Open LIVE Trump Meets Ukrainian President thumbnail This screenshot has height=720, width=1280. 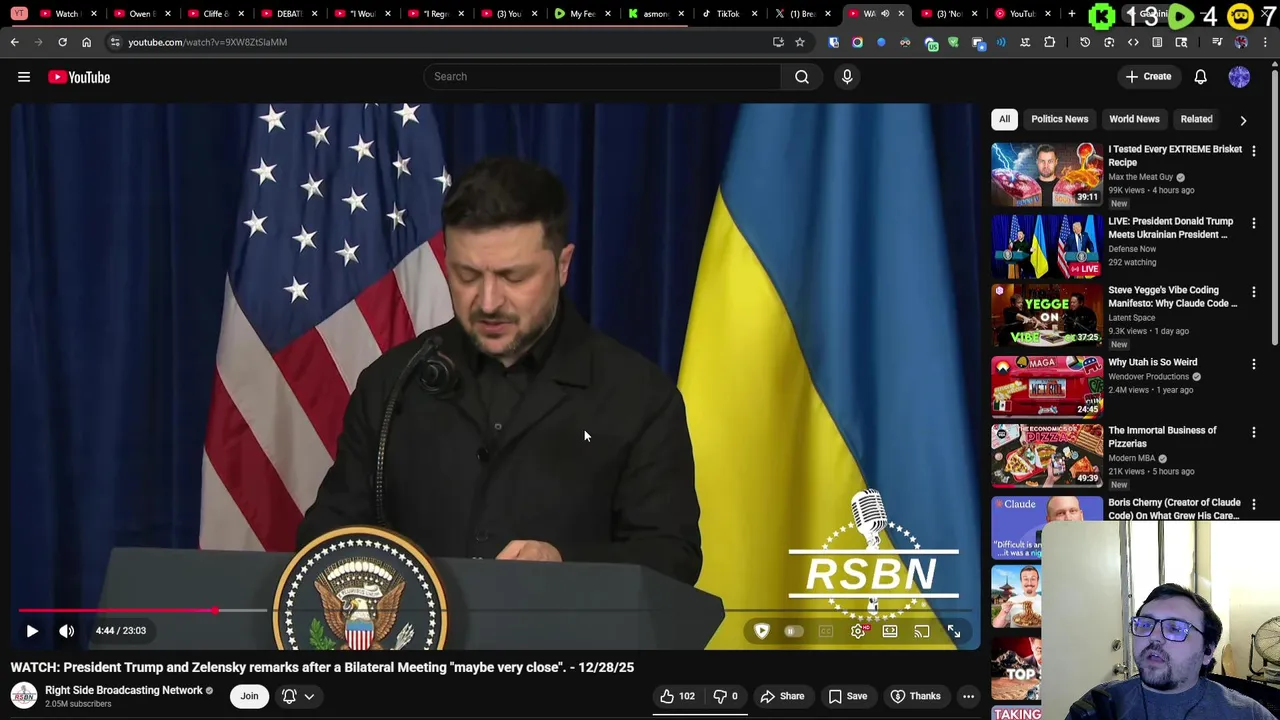click(1047, 246)
